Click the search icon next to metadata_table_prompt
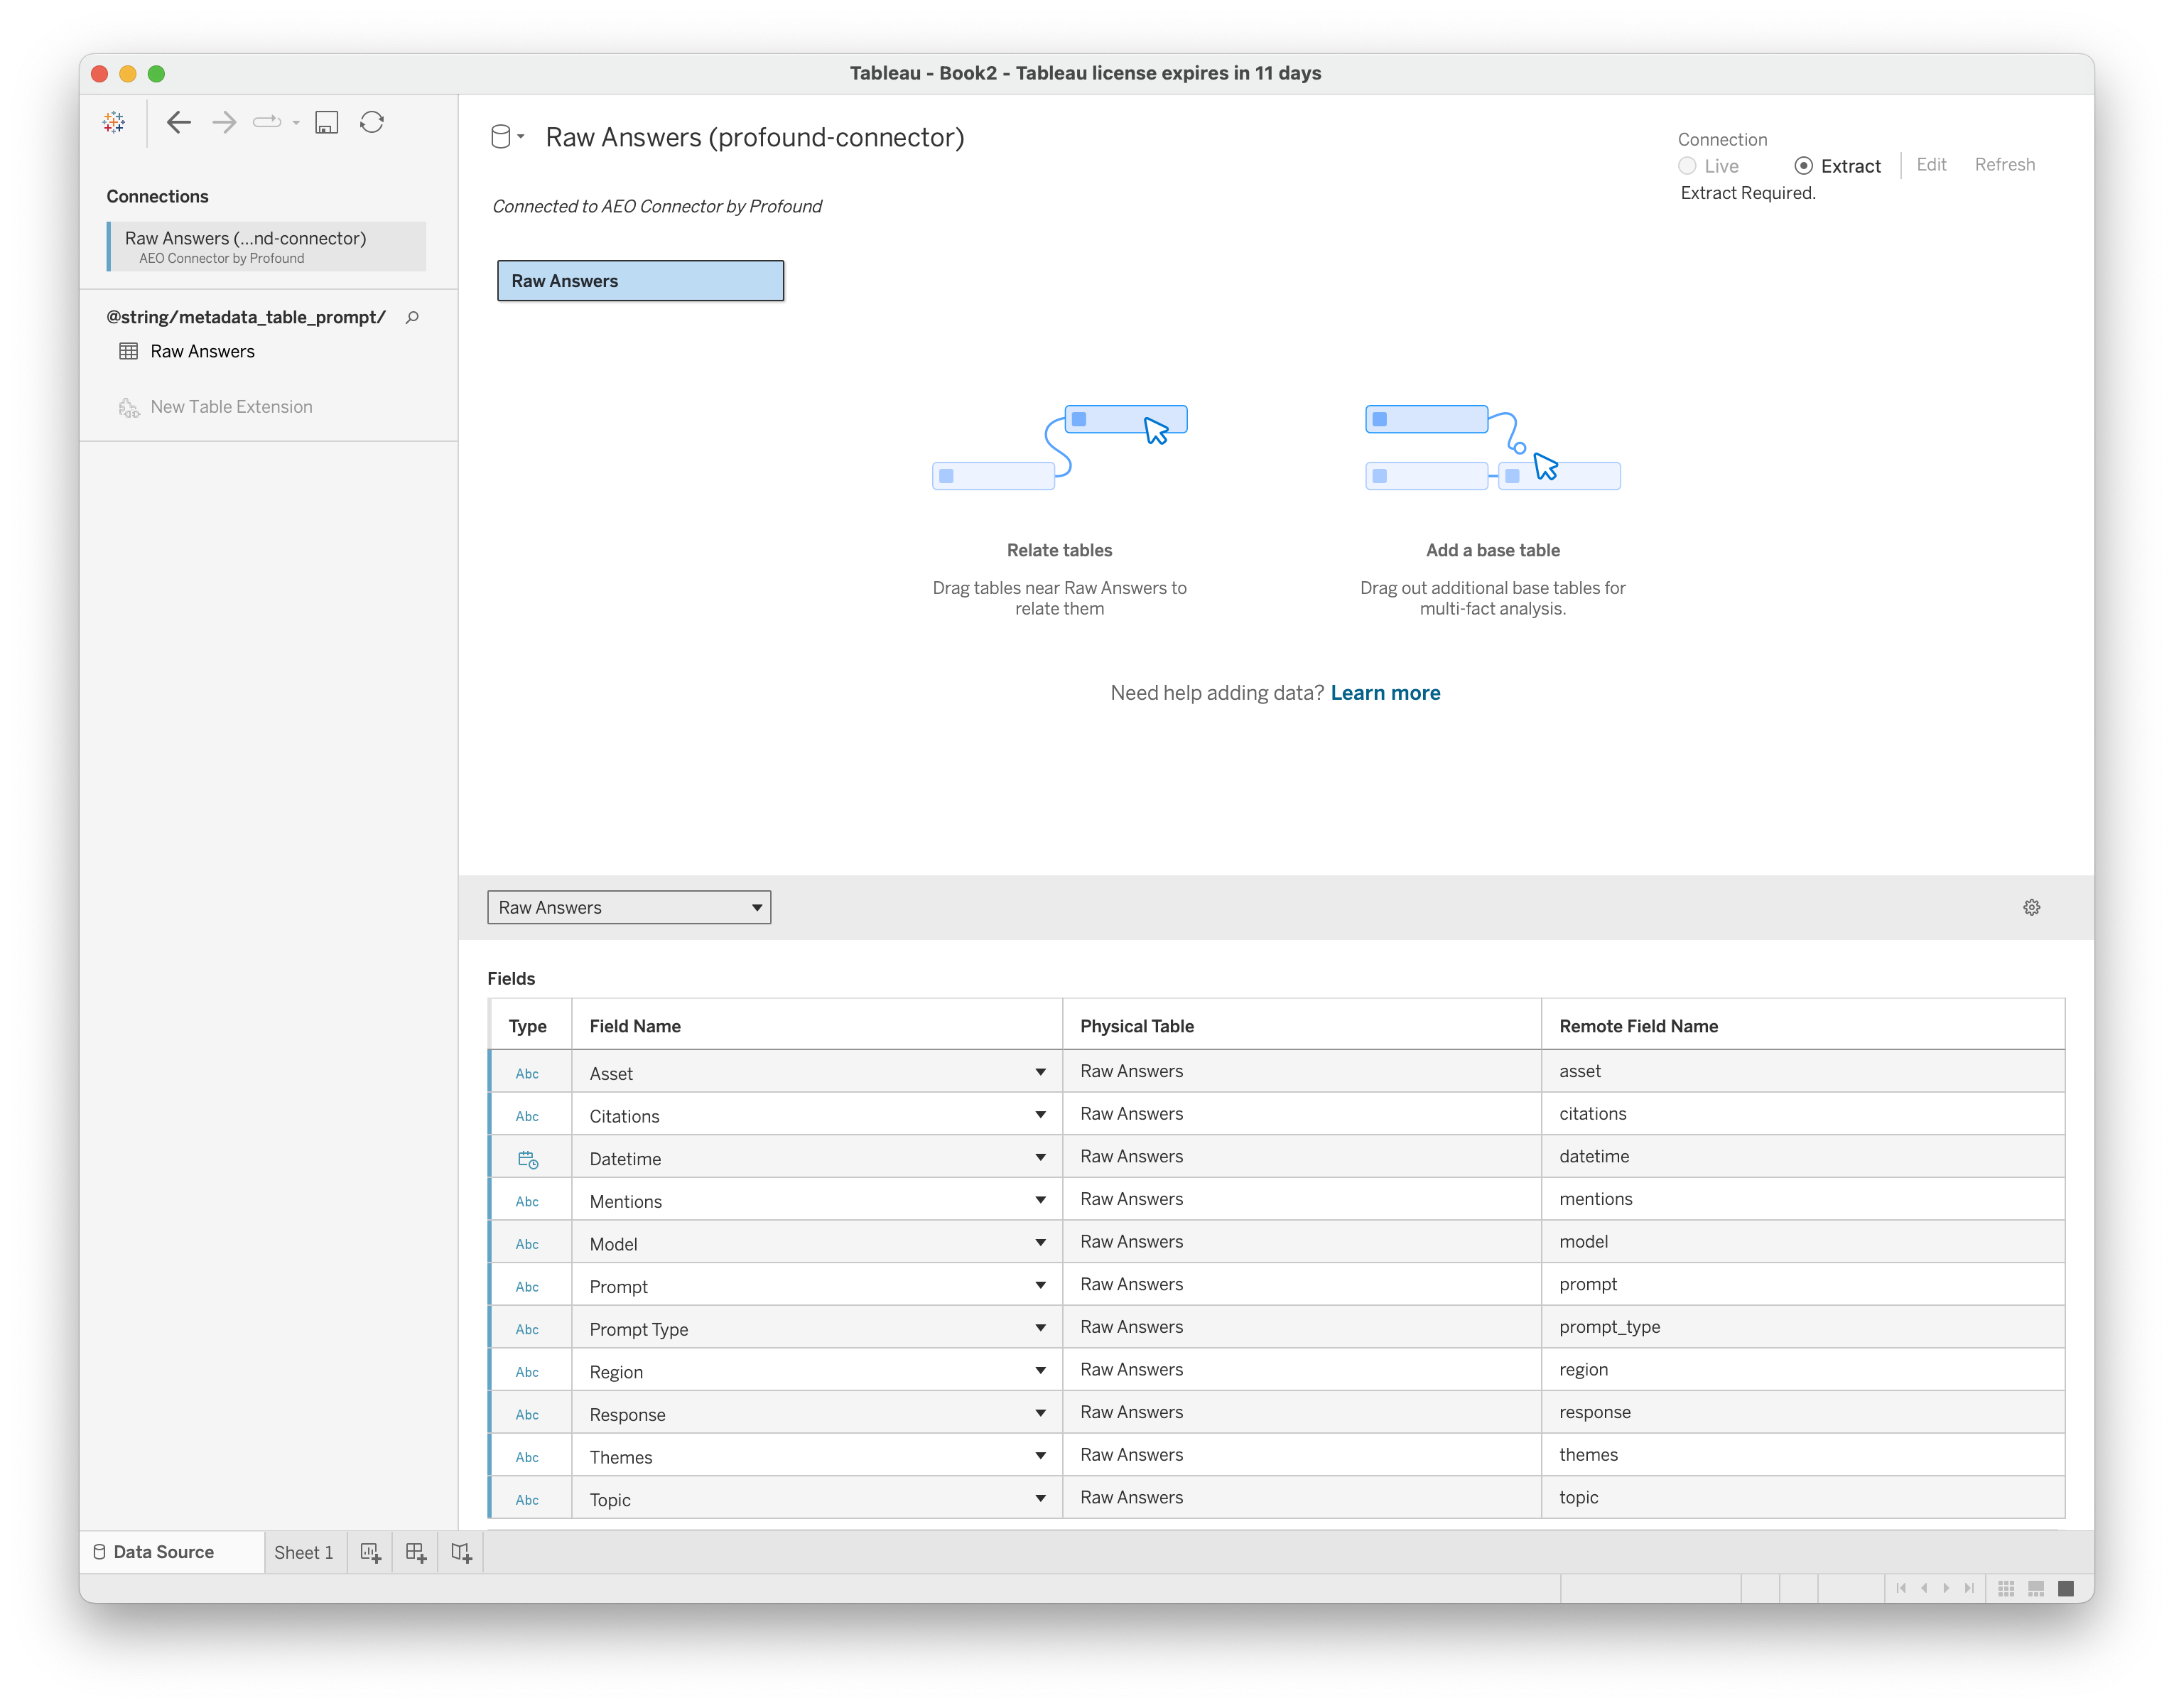Screen dimensions: 2174x1708 coord(412,317)
